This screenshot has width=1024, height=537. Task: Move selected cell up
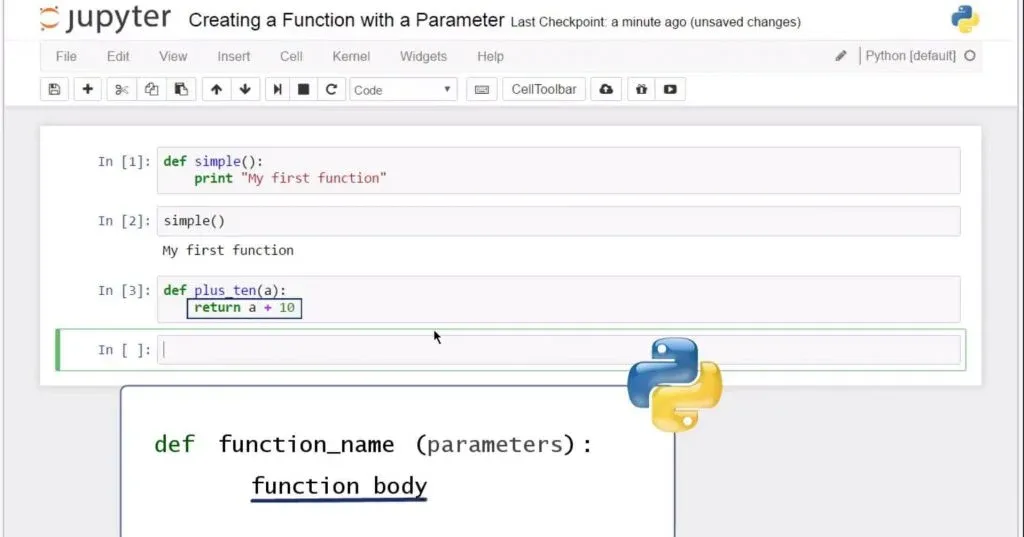[x=216, y=89]
